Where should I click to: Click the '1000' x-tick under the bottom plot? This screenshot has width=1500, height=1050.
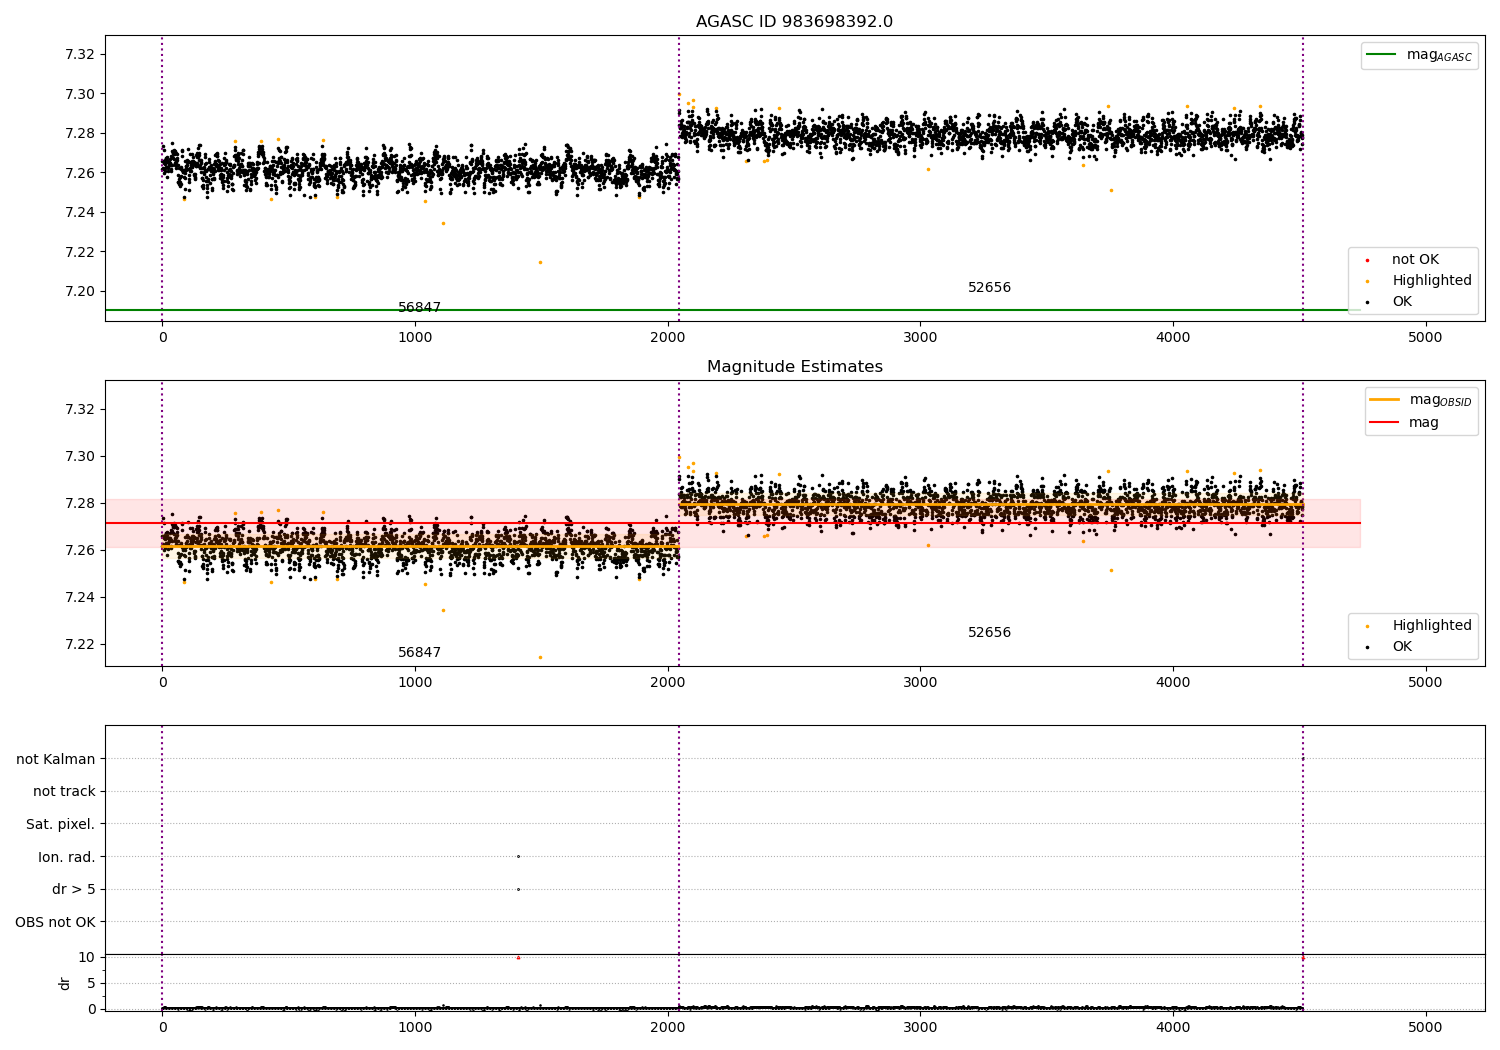415,1027
